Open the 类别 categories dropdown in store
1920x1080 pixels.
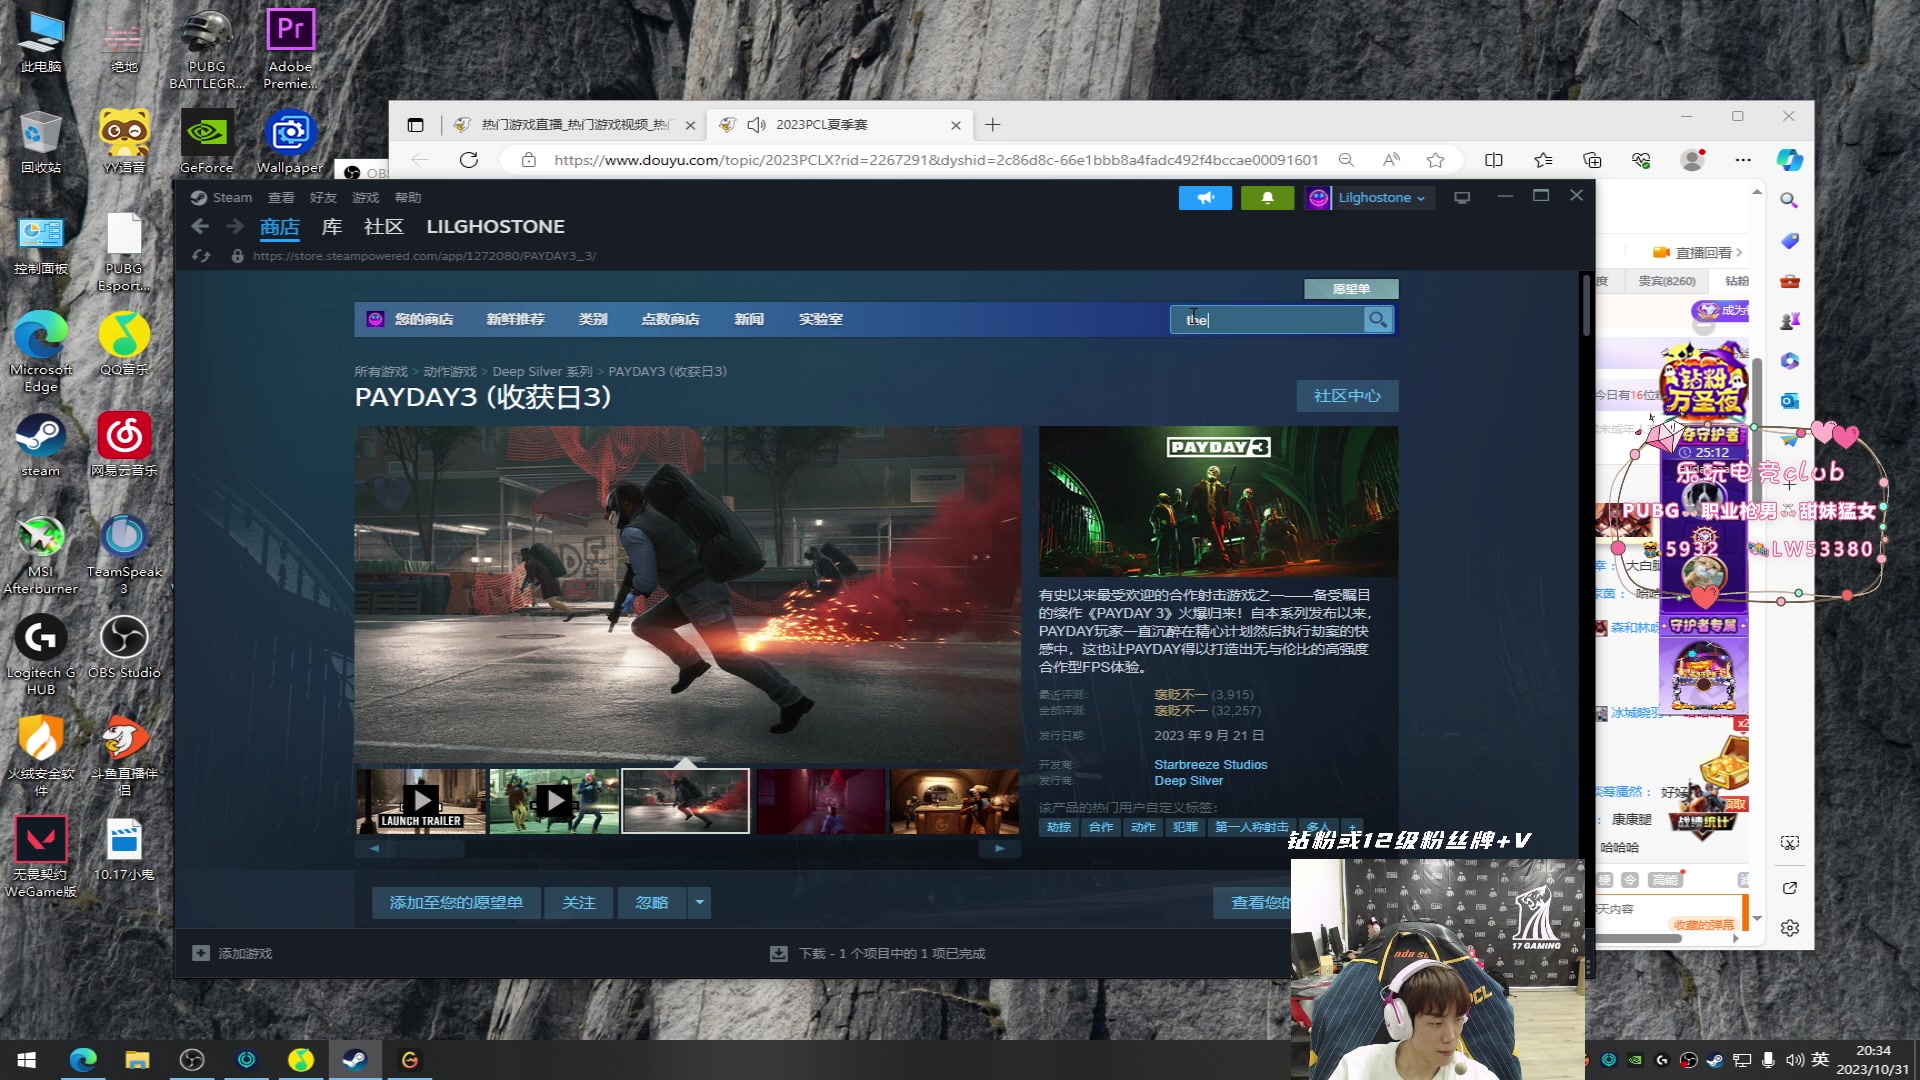pyautogui.click(x=593, y=319)
